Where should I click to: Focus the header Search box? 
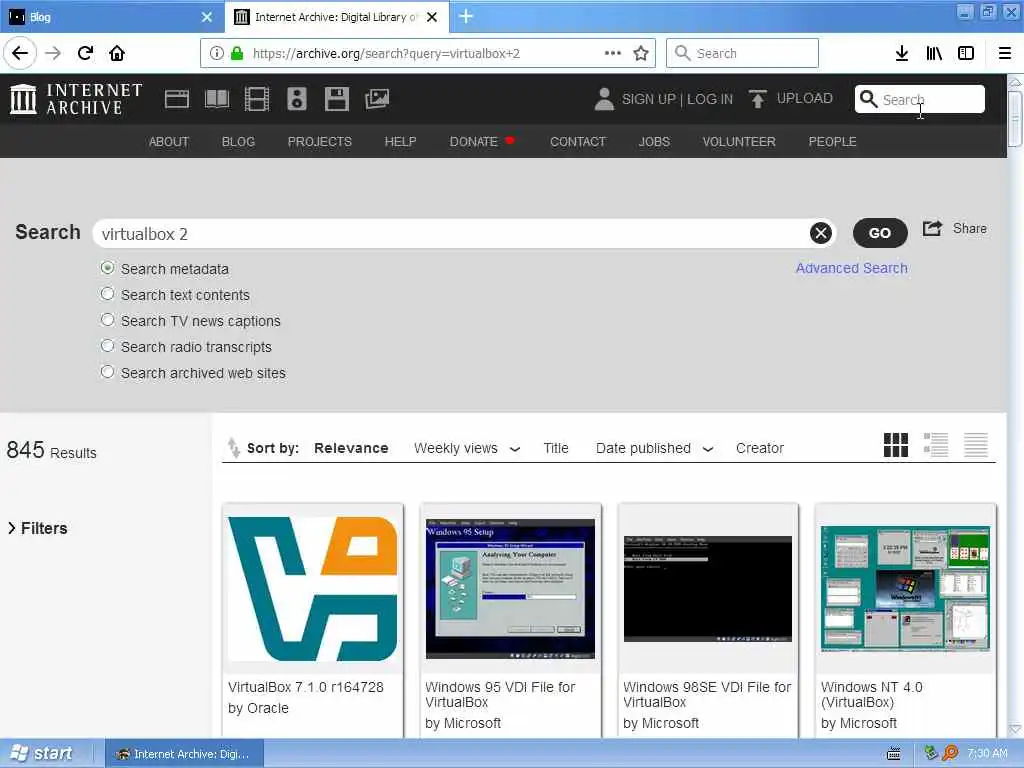click(x=920, y=99)
